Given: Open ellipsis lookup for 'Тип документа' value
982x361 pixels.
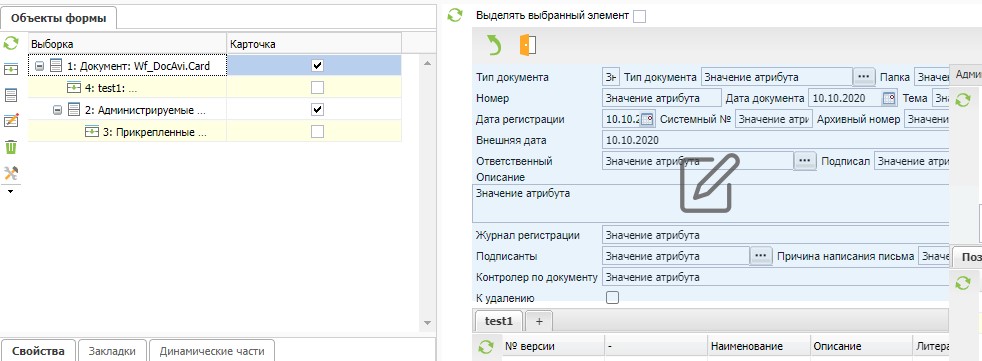Looking at the screenshot, I should coord(864,76).
